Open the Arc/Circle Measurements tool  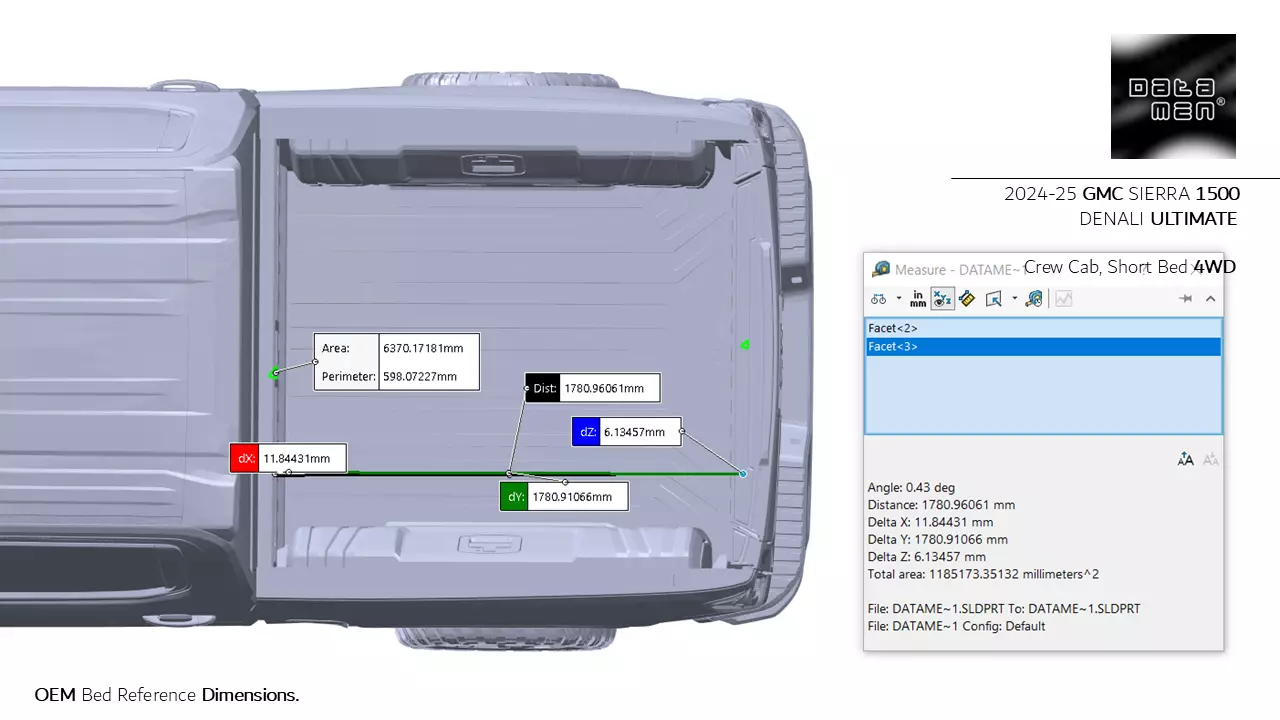click(879, 299)
